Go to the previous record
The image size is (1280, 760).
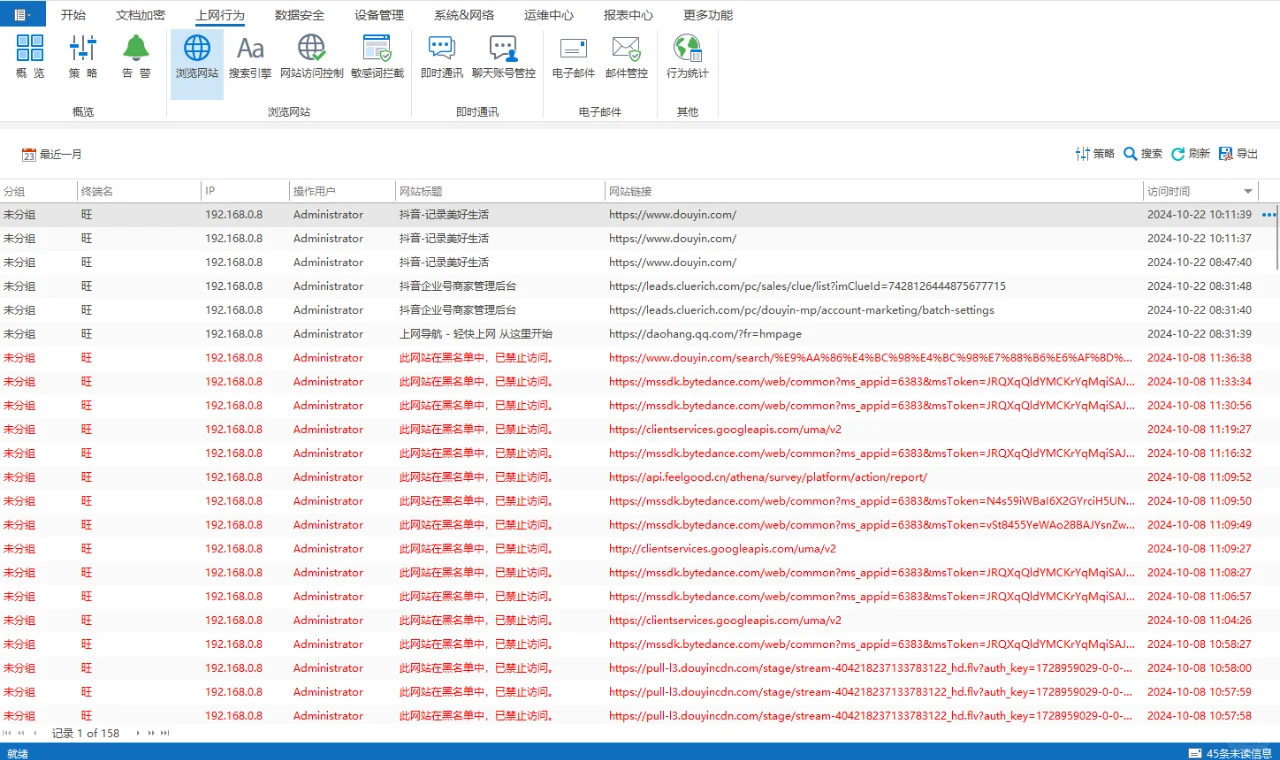tap(35, 733)
